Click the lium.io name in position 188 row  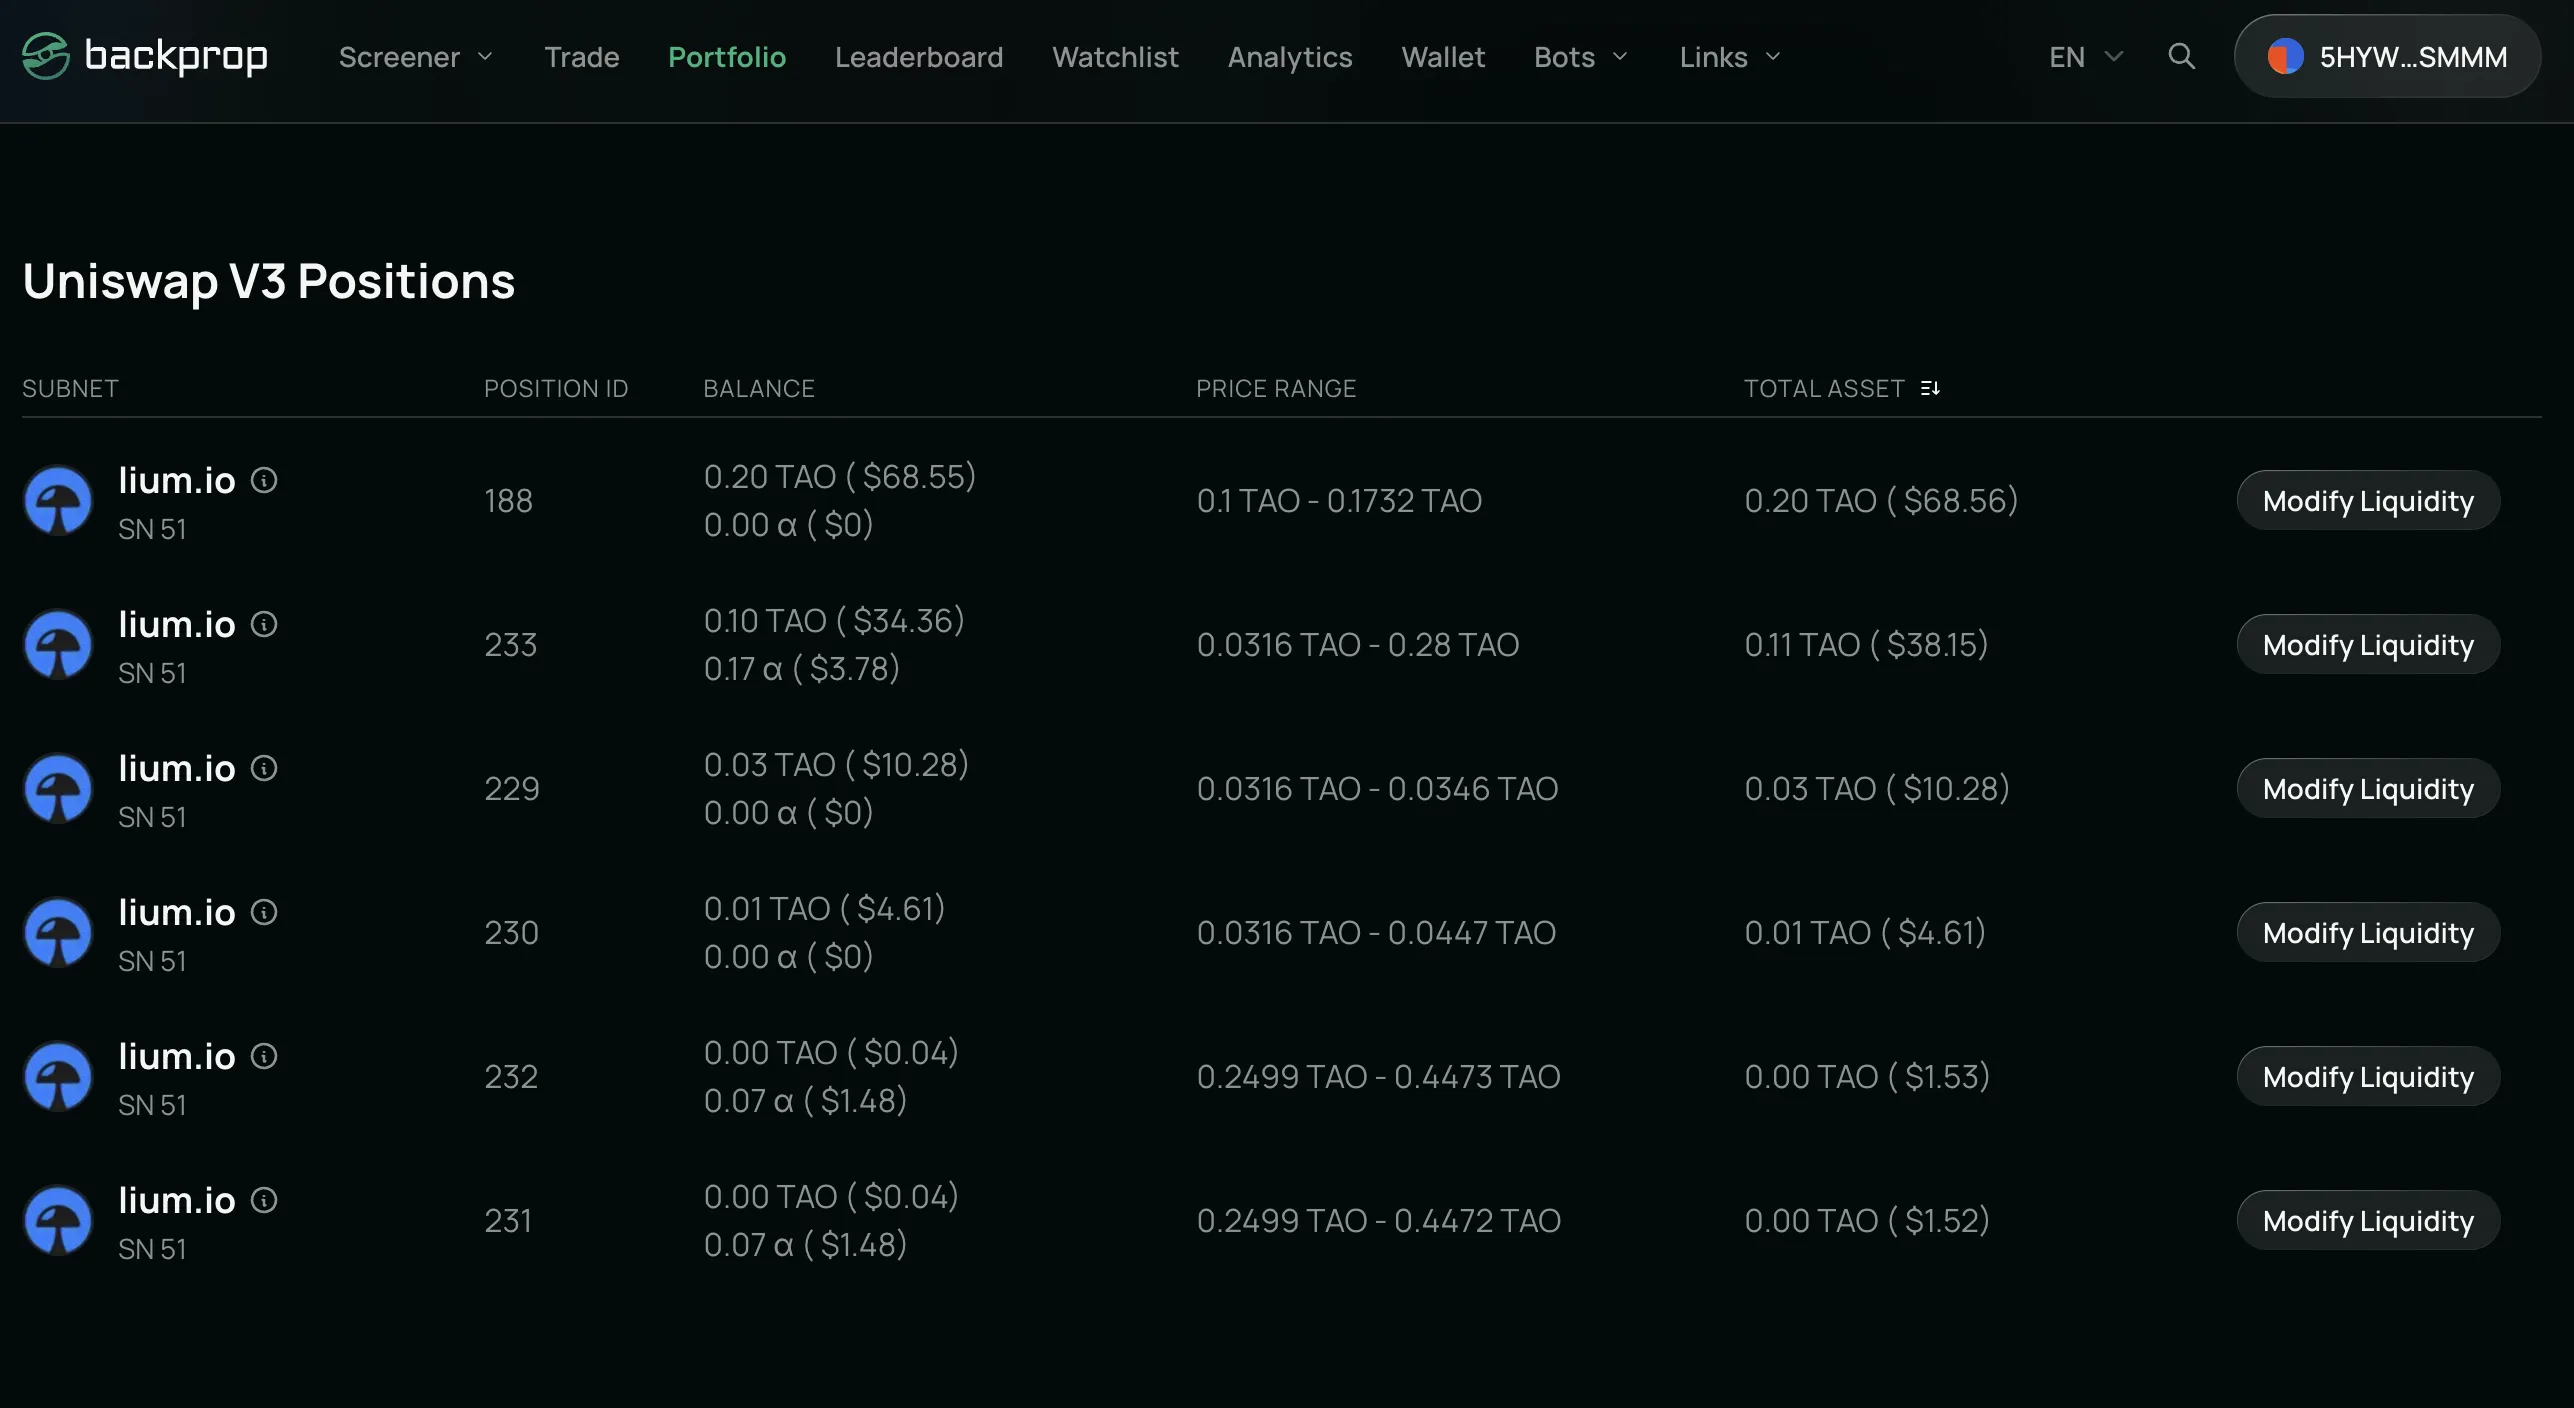tap(177, 480)
